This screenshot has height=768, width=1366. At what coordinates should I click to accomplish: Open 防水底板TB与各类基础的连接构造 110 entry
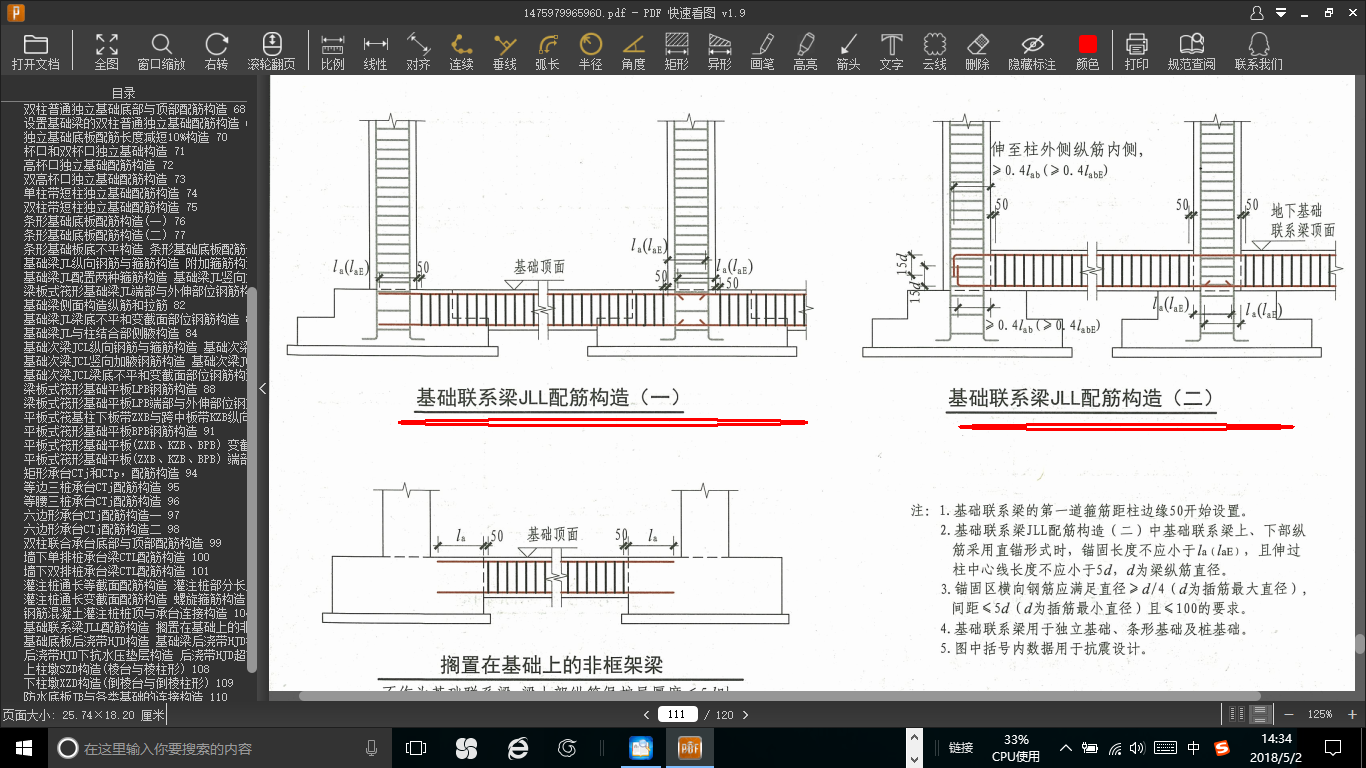[x=126, y=697]
